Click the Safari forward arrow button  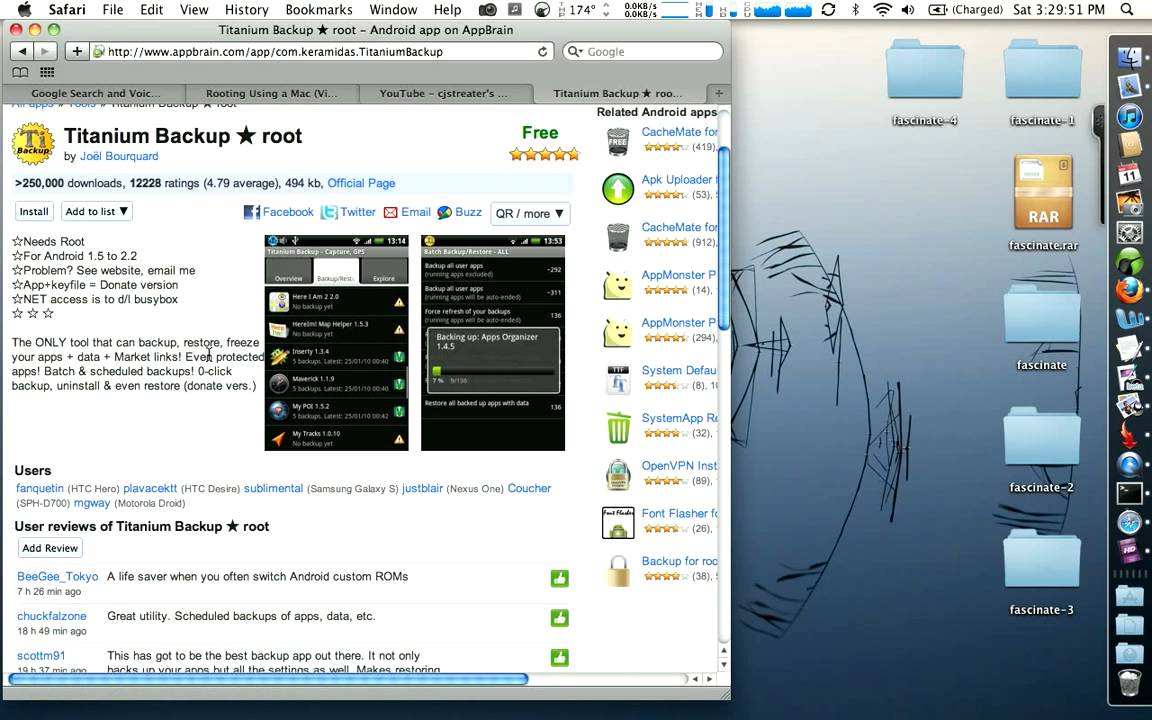pyautogui.click(x=46, y=51)
